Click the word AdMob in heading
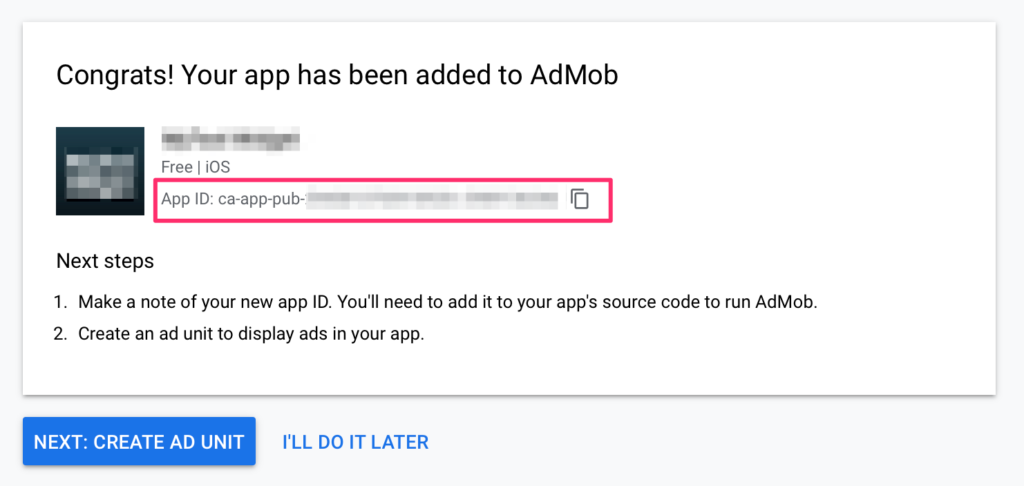The image size is (1024, 486). click(574, 76)
